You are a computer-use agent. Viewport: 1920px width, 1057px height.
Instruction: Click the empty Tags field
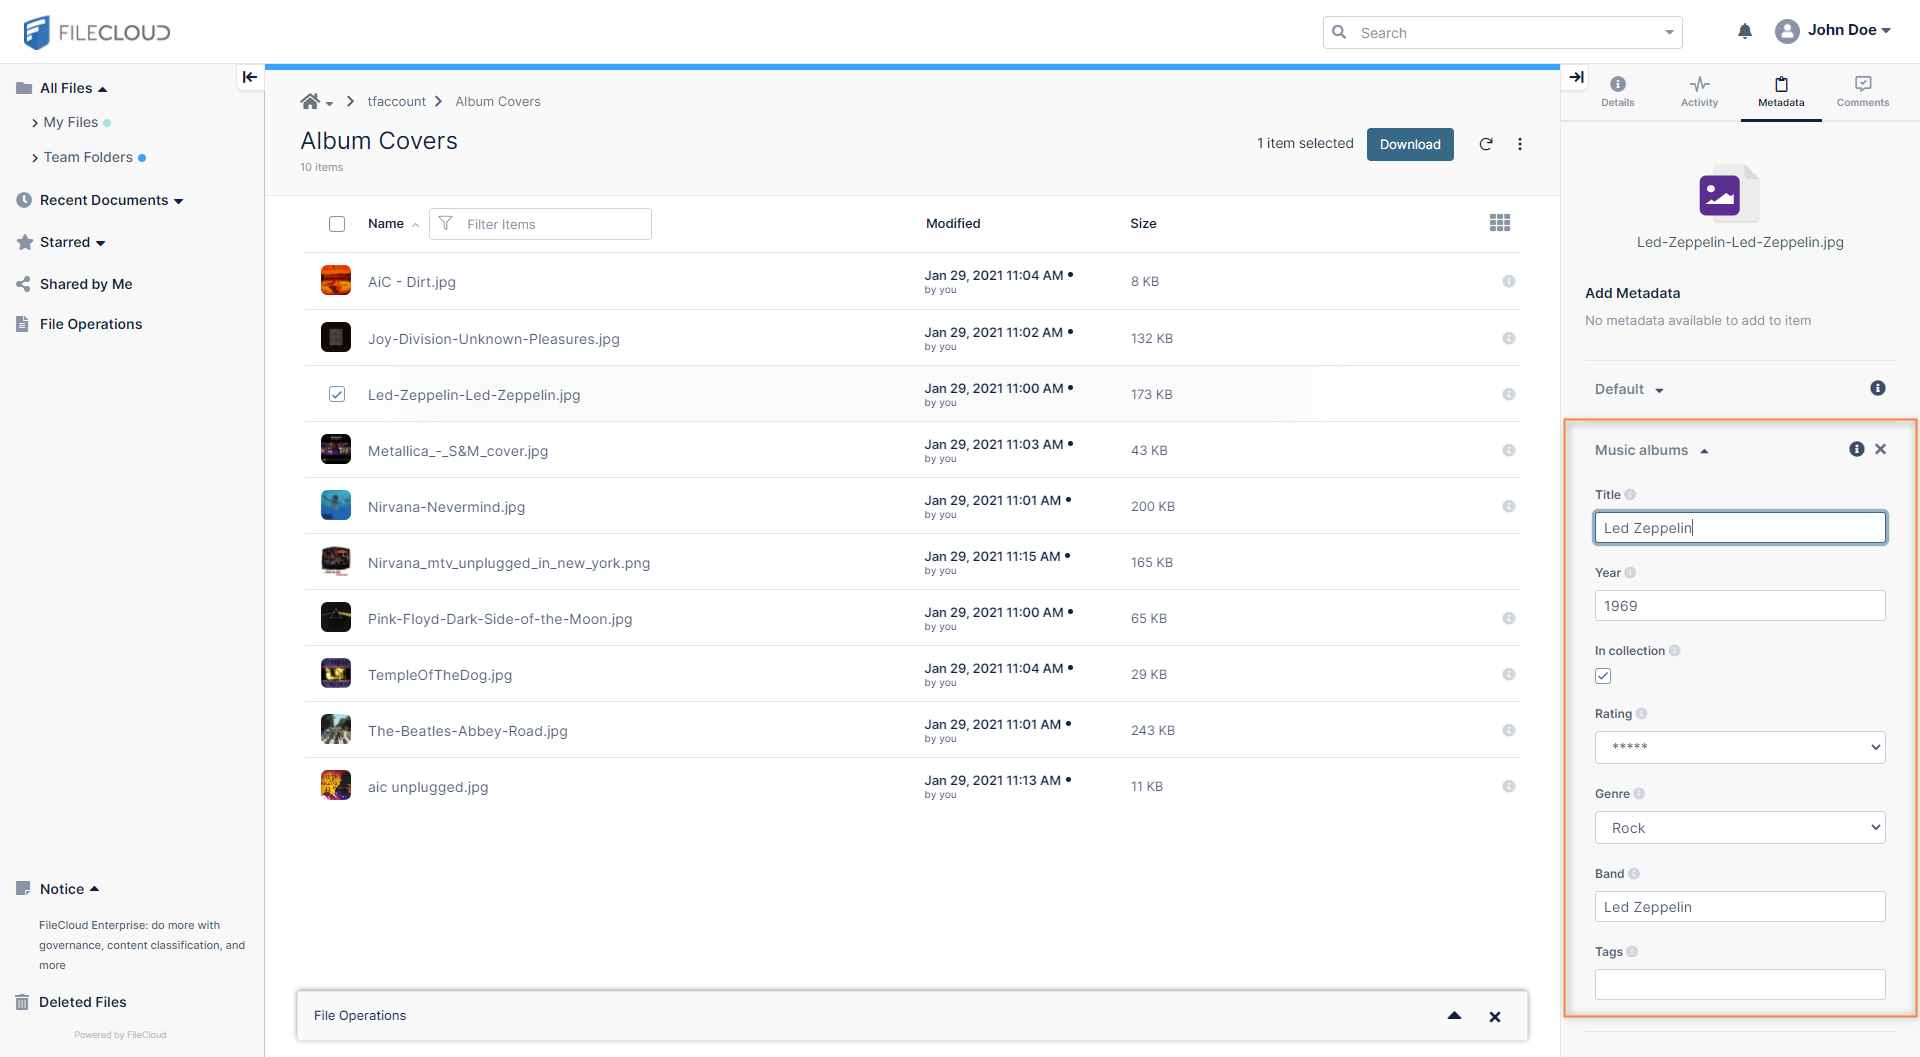point(1740,984)
